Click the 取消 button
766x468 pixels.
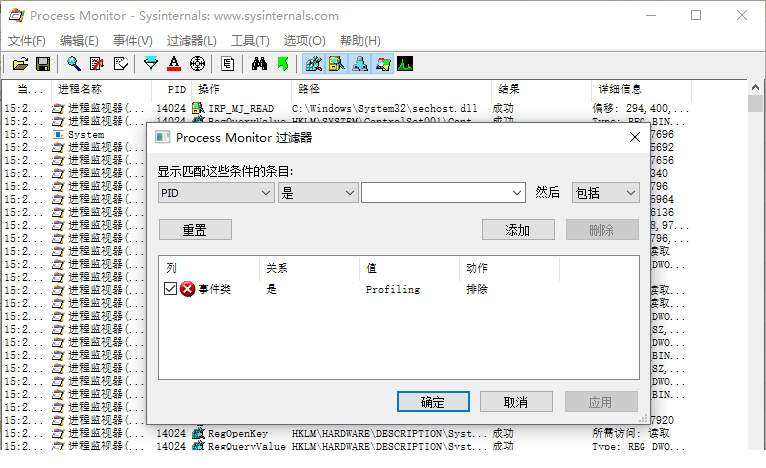pos(516,402)
